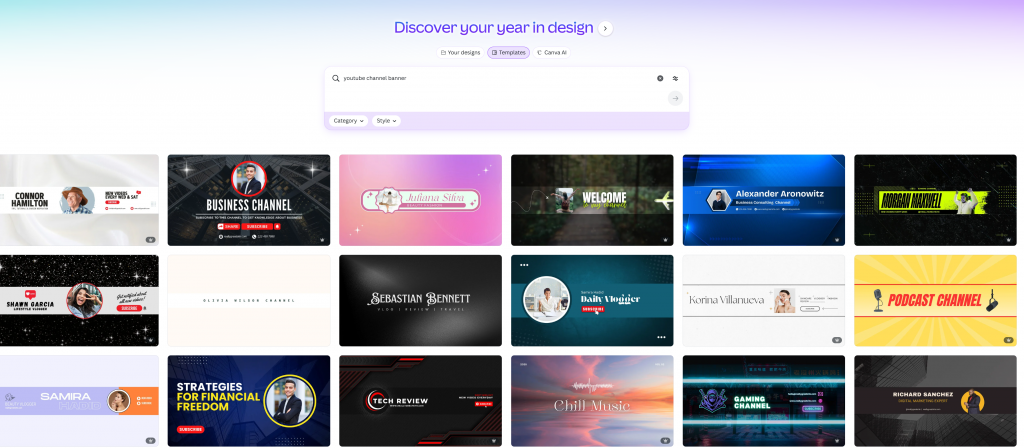The height and width of the screenshot is (448, 1024).
Task: Open the Tech Review banner template
Action: click(421, 401)
